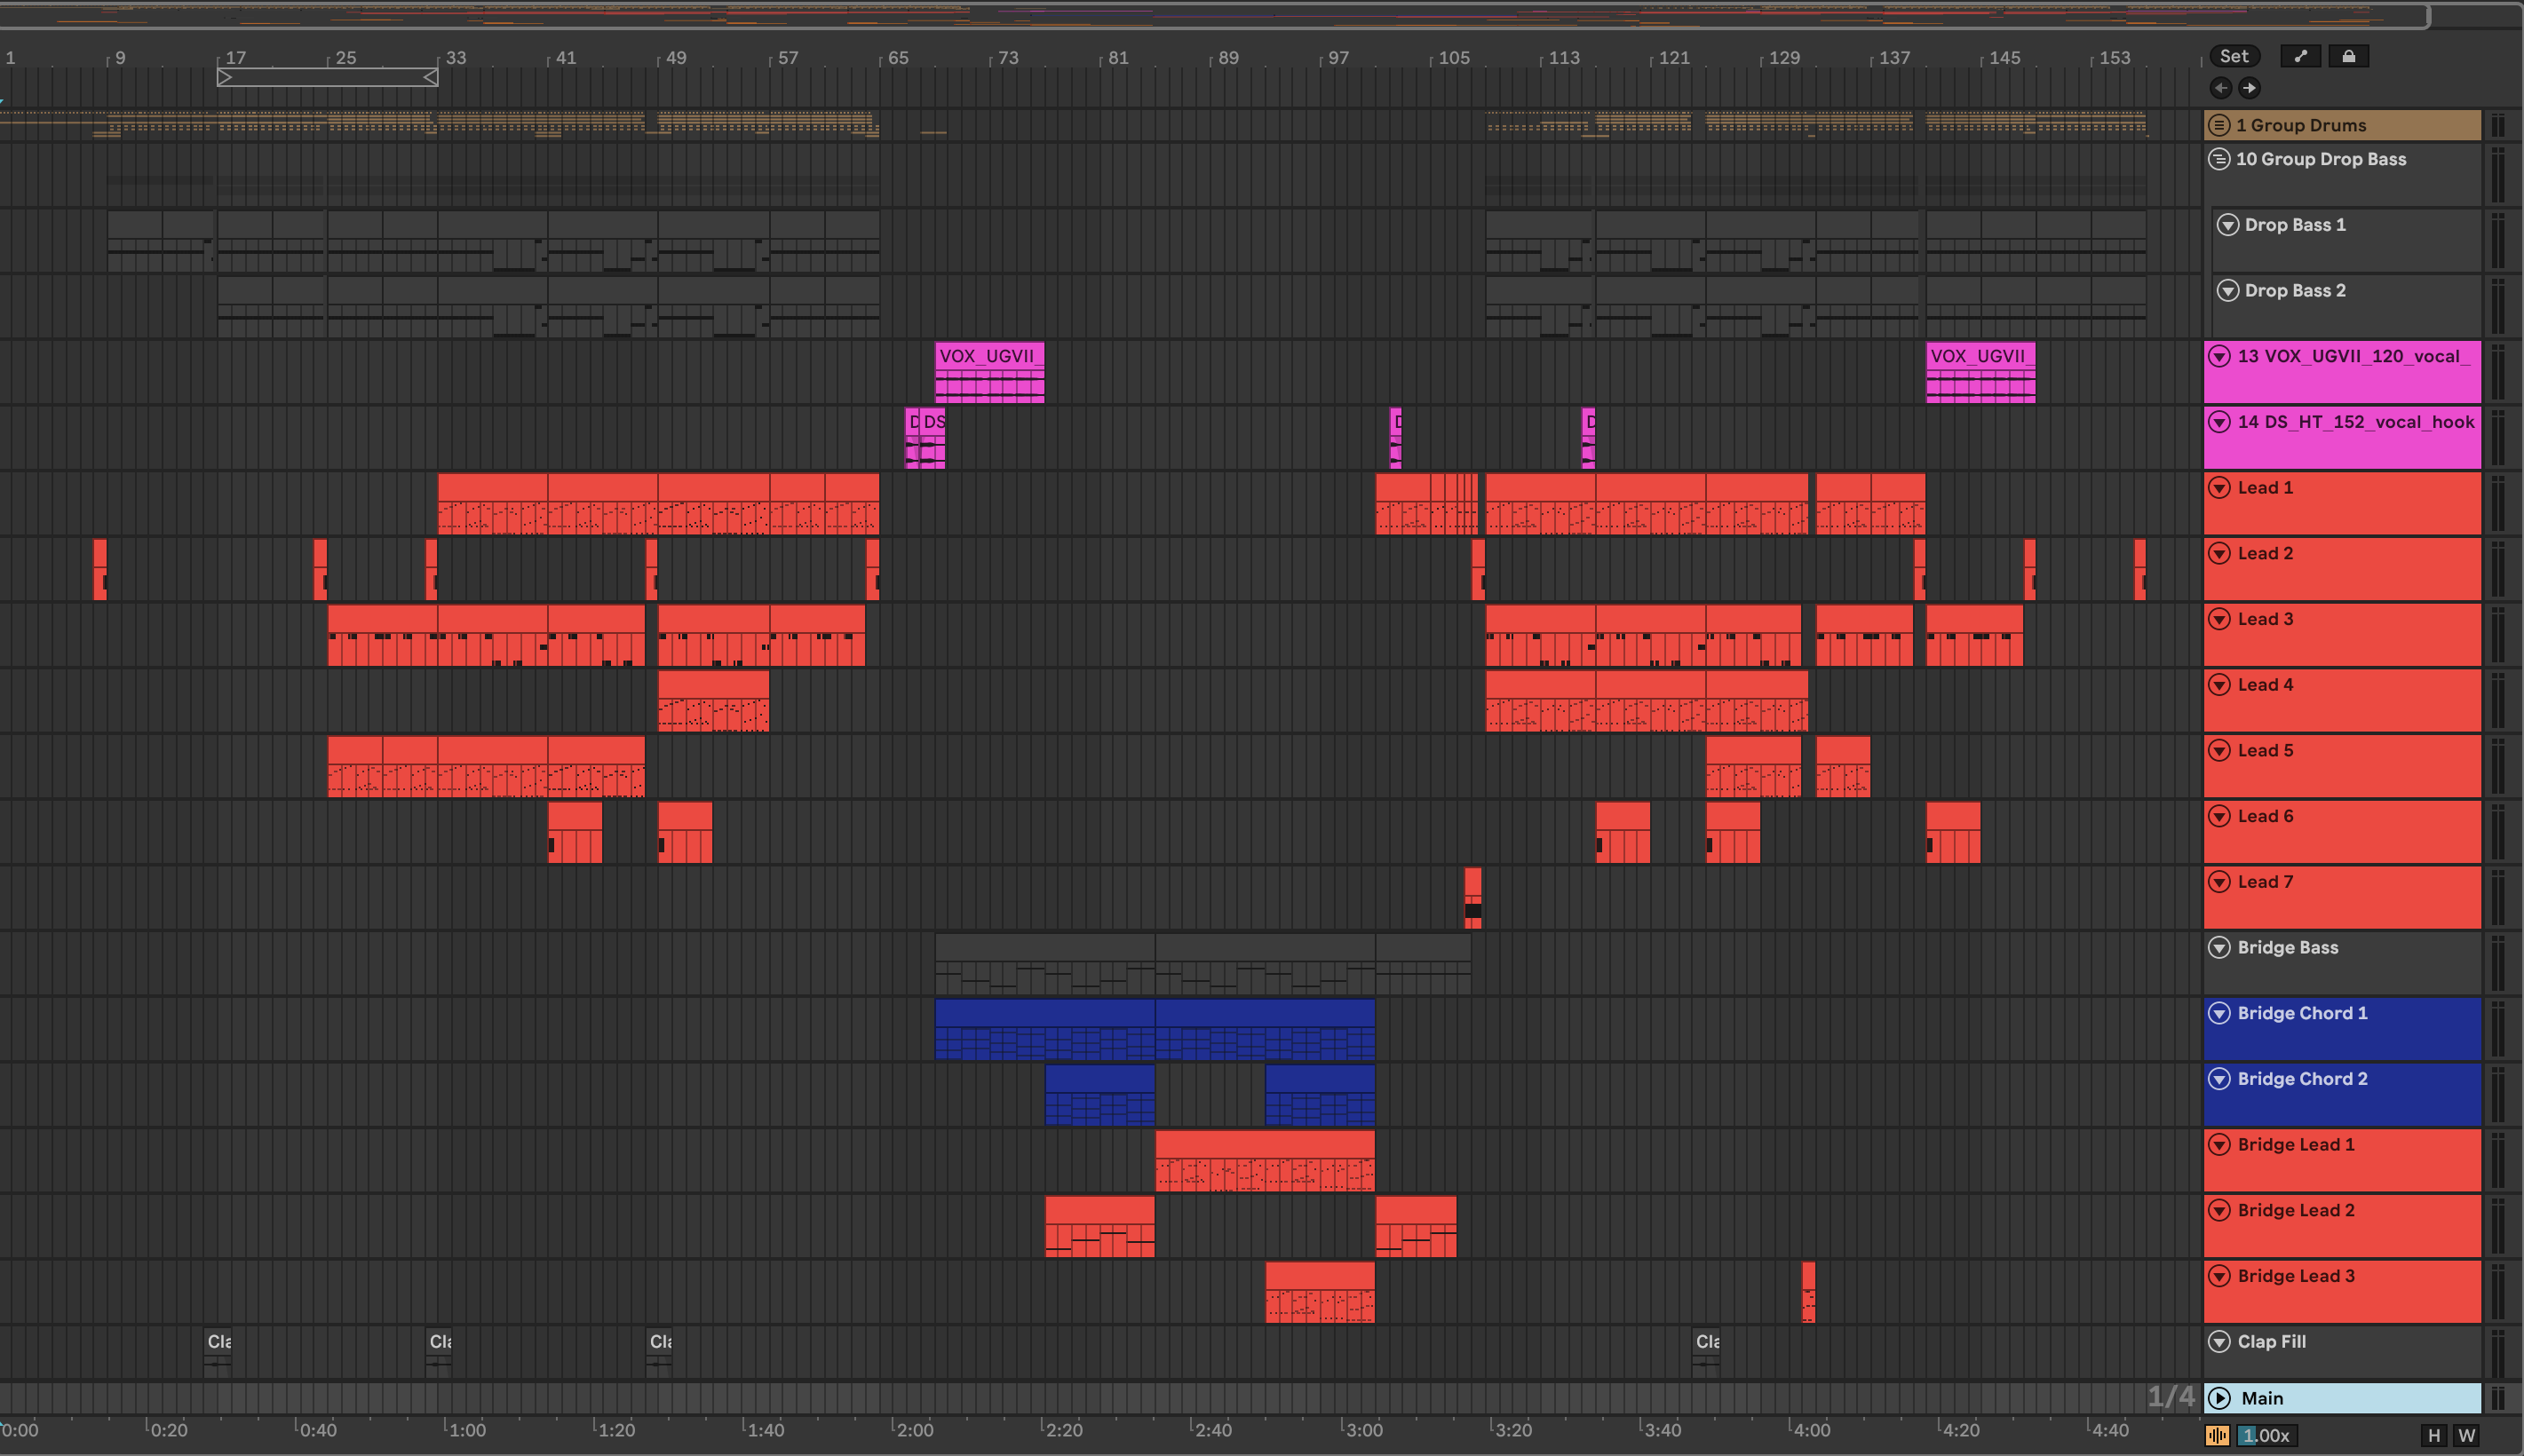Toggle the H optimize height button
The width and height of the screenshot is (2524, 1456).
[x=2434, y=1435]
